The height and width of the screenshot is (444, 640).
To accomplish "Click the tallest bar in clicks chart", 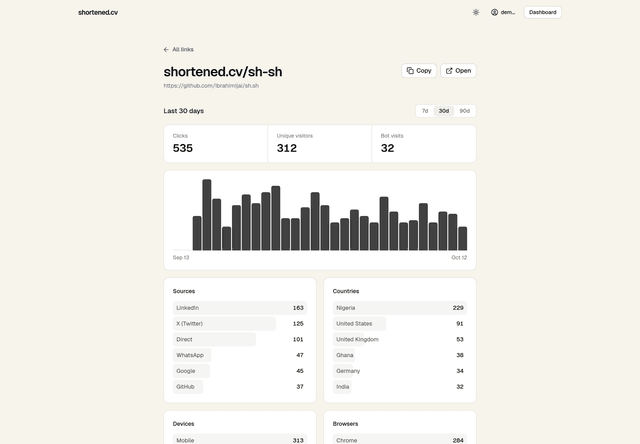I will pyautogui.click(x=207, y=215).
